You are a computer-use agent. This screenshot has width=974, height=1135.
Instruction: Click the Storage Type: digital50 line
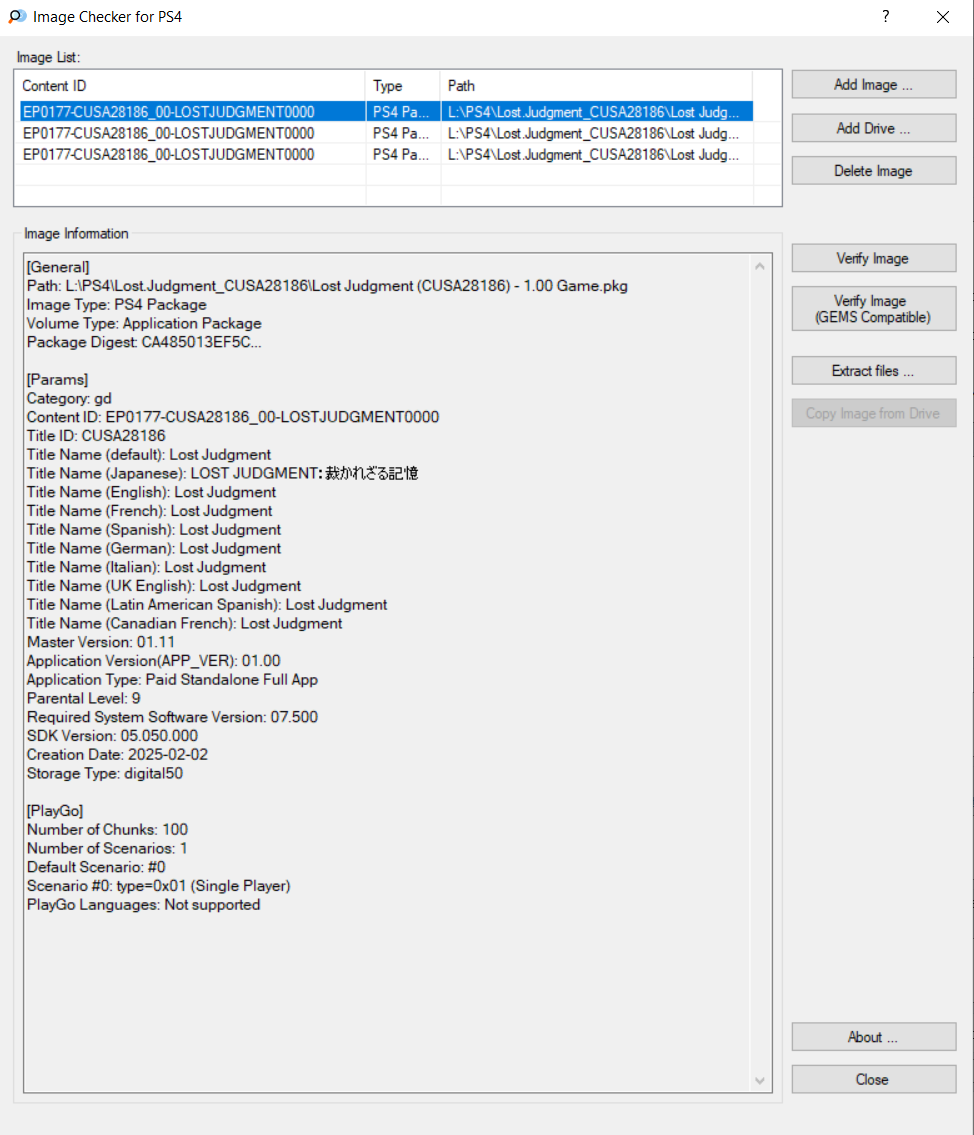tap(105, 773)
